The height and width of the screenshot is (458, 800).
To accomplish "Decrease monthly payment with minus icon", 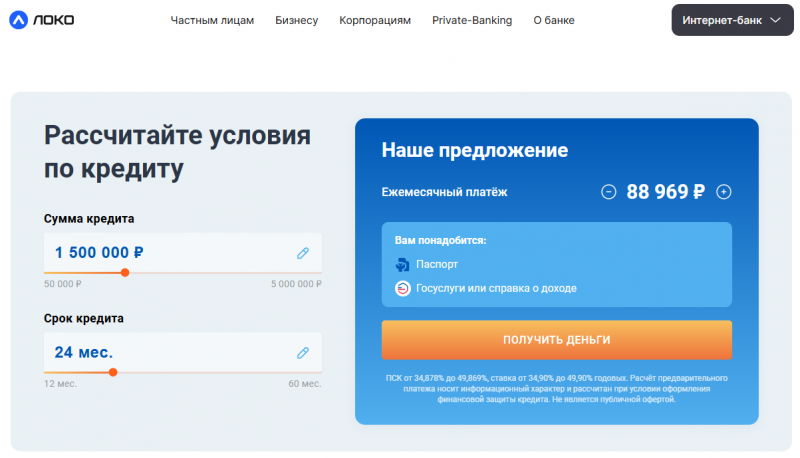I will click(x=608, y=192).
